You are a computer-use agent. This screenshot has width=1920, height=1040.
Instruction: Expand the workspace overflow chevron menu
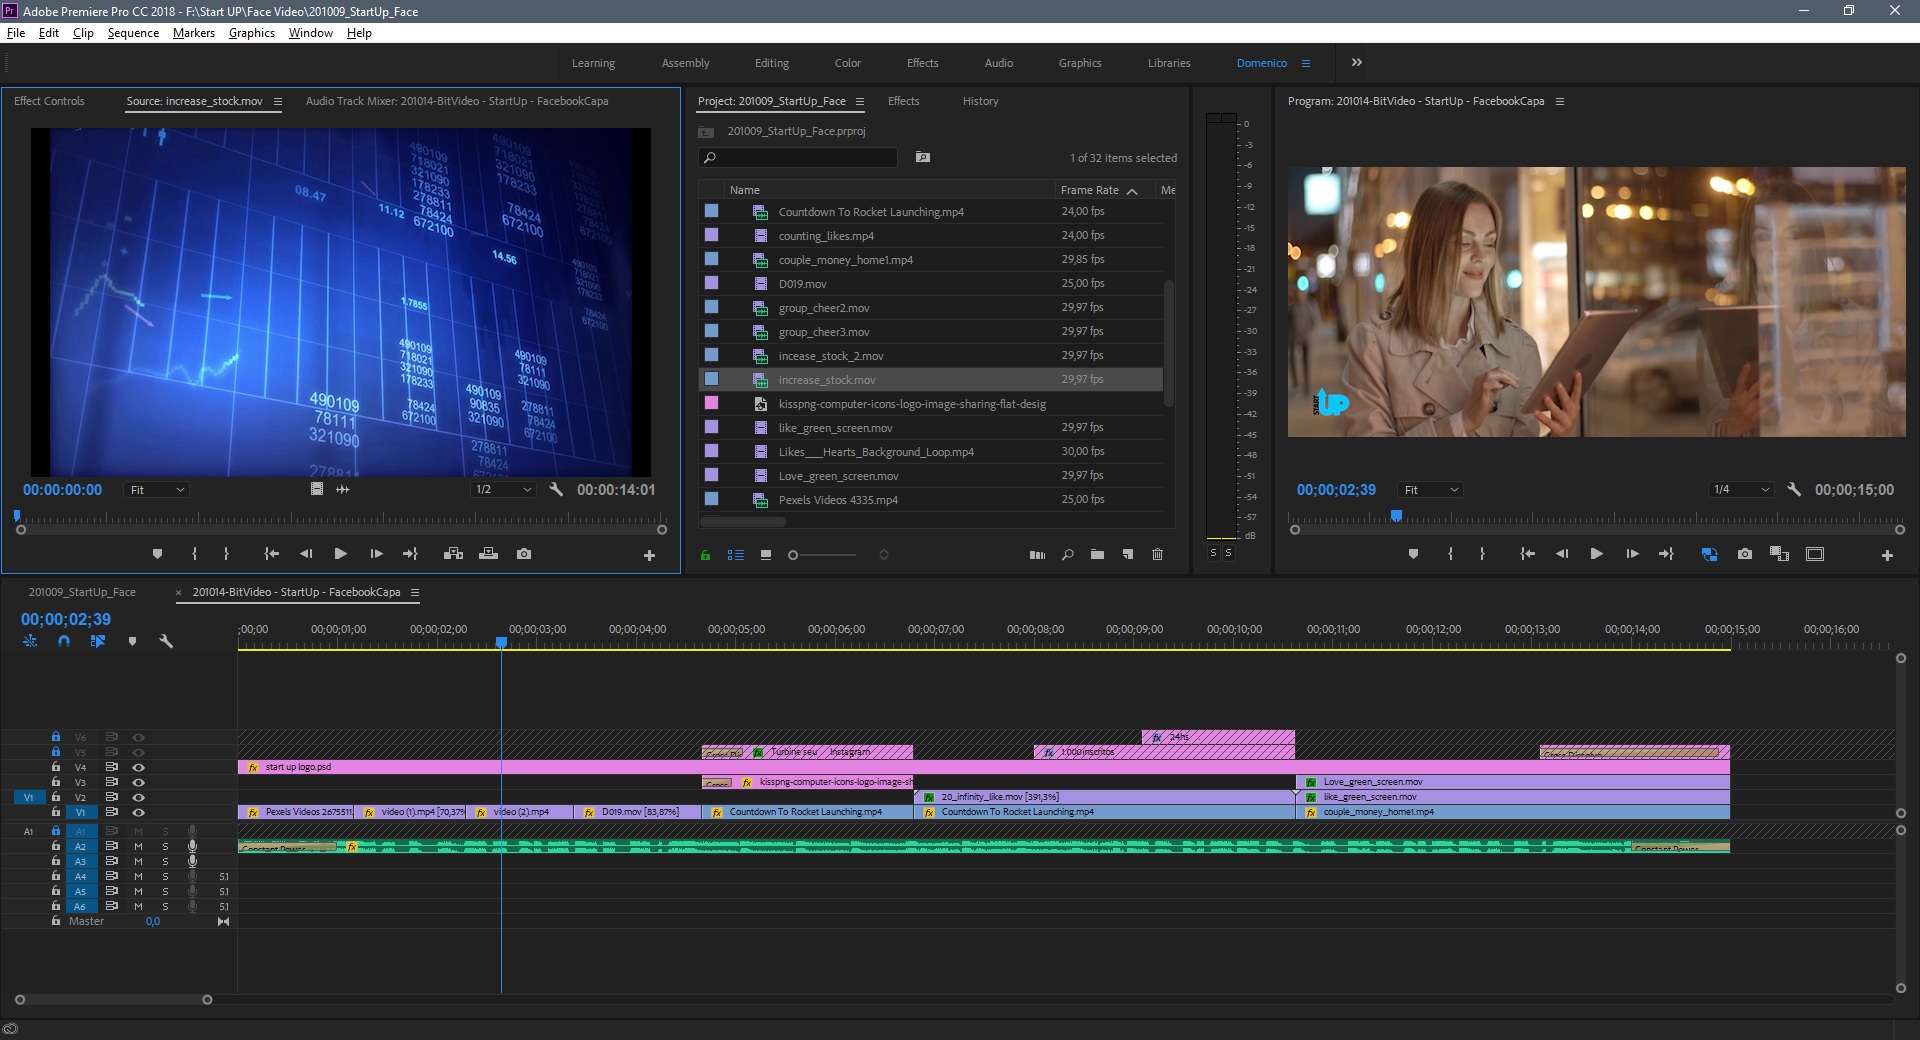coord(1357,63)
